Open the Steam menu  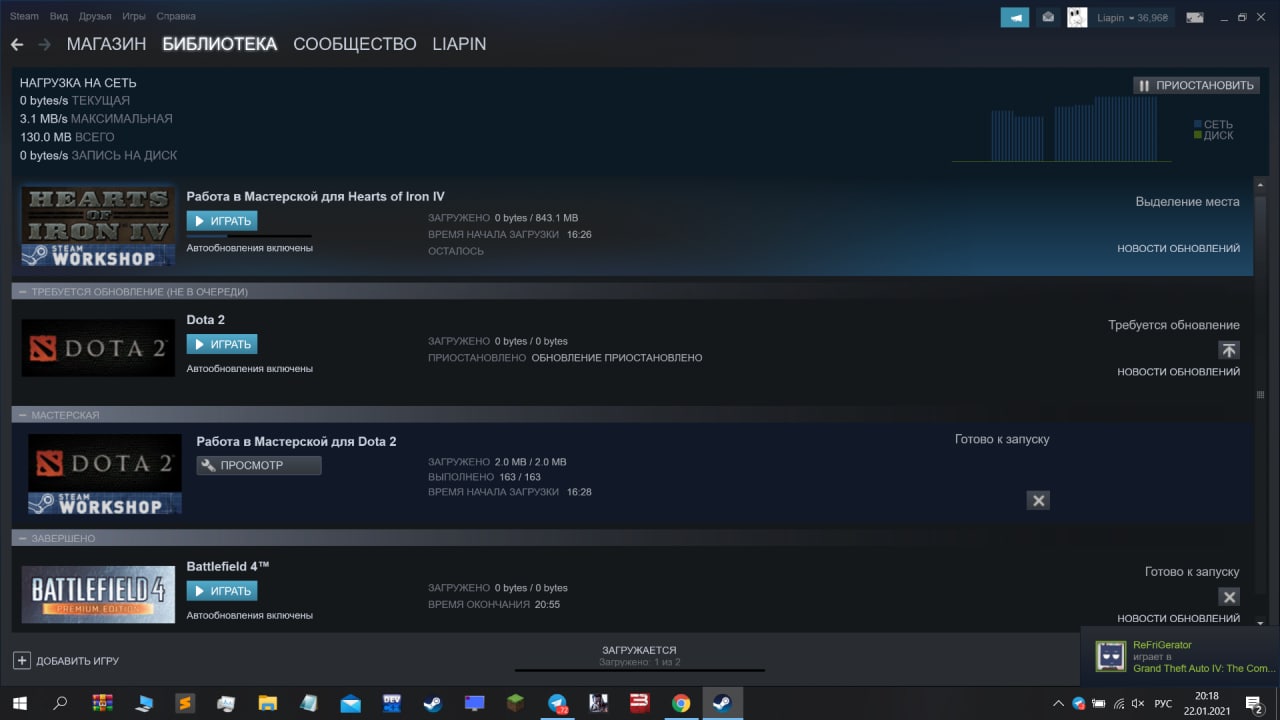(x=24, y=16)
